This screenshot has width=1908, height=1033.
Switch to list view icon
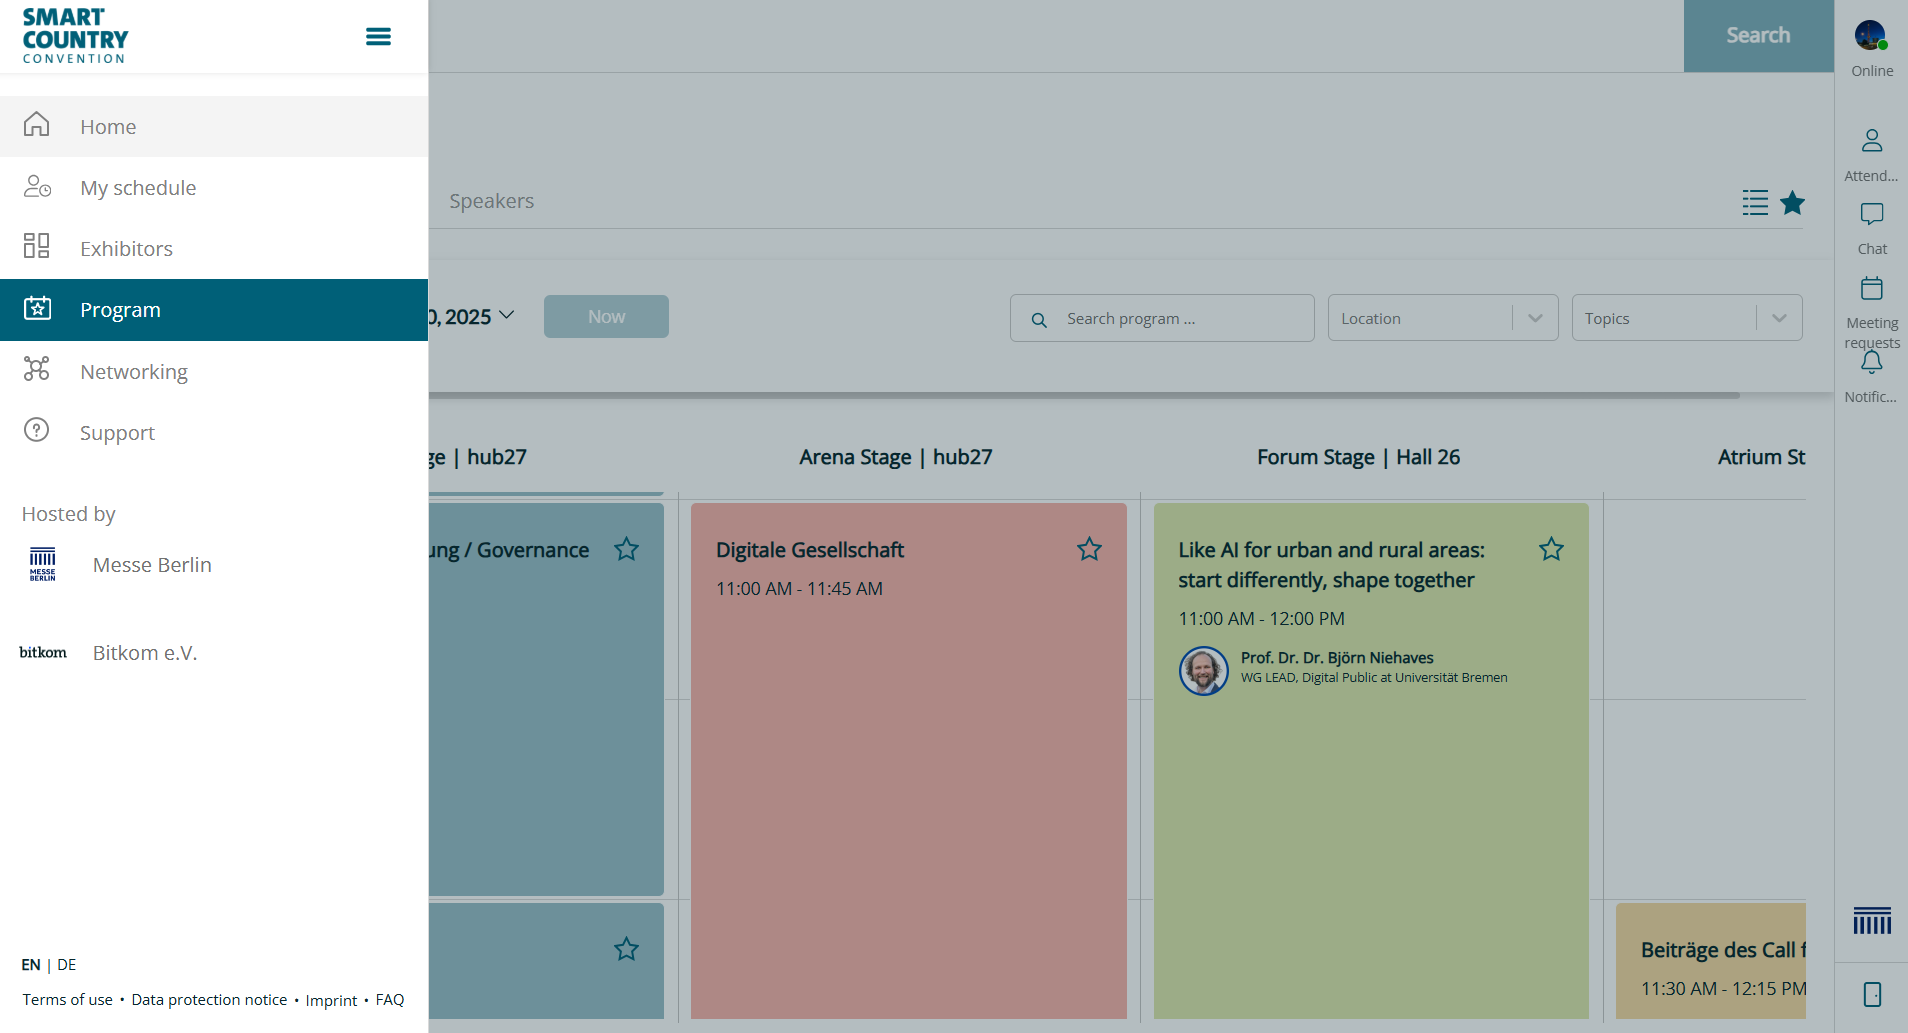click(1755, 203)
